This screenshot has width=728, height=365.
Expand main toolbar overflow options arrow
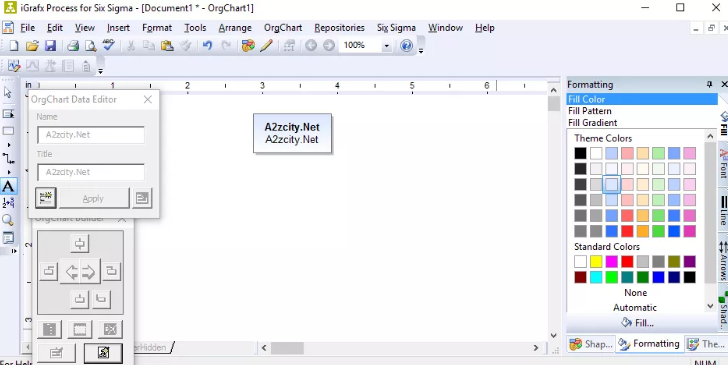coord(421,51)
